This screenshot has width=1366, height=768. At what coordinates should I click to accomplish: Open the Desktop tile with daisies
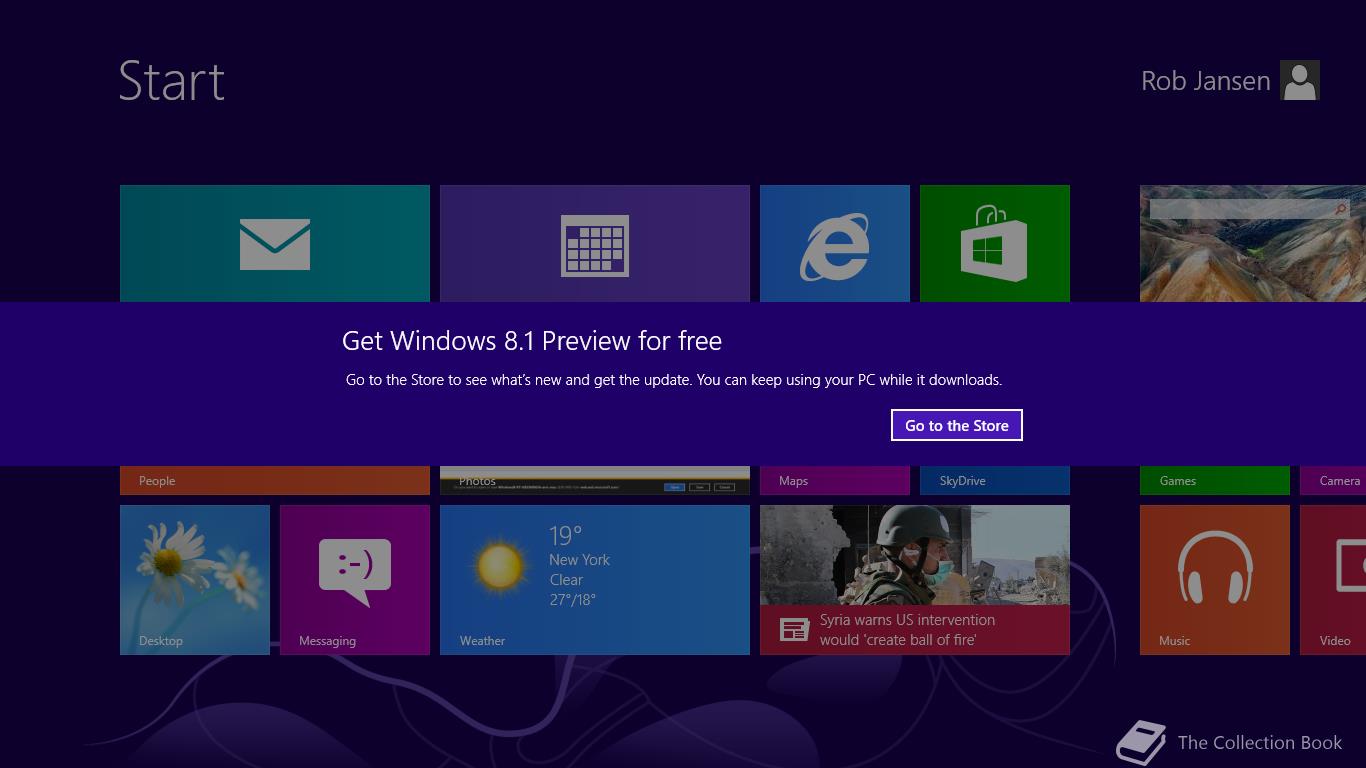[195, 580]
